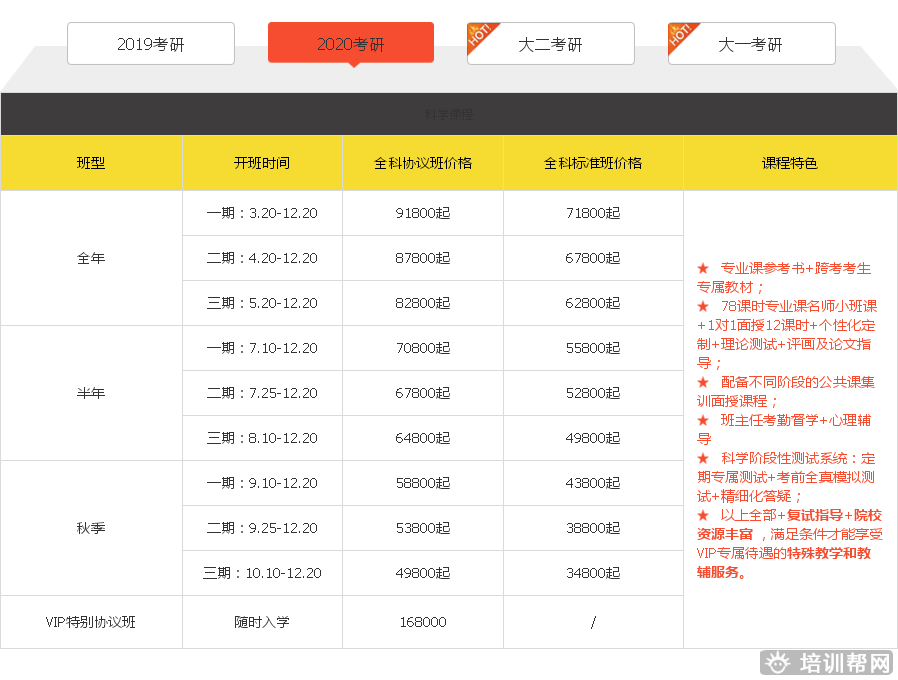Click the 34800起 standard price cell
The height and width of the screenshot is (680, 898).
593,573
